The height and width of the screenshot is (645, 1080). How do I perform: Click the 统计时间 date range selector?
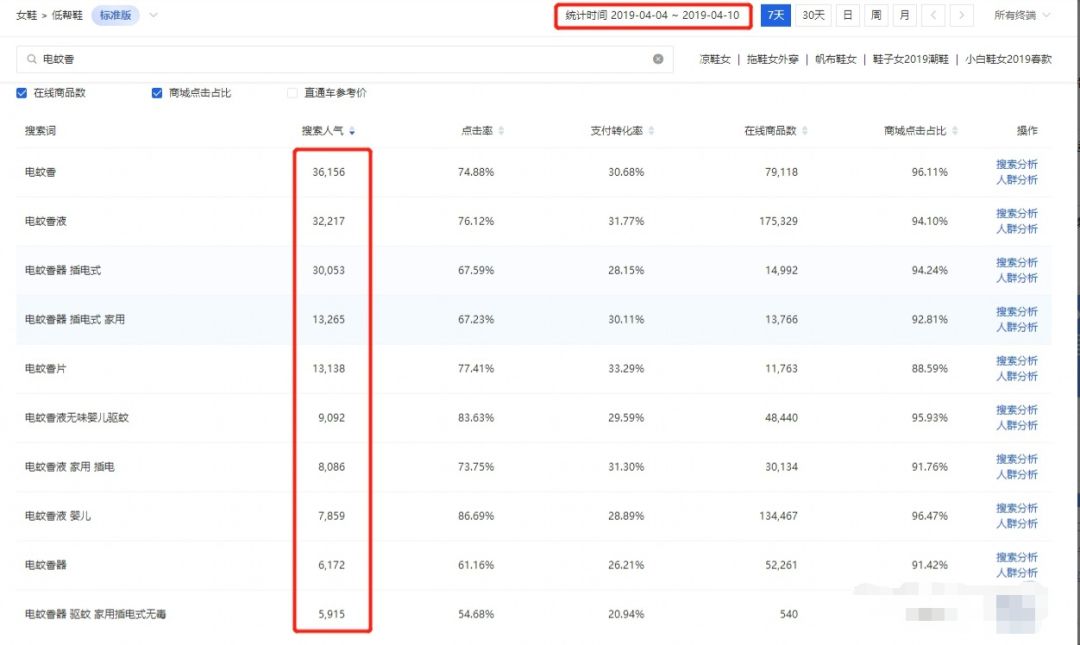653,15
